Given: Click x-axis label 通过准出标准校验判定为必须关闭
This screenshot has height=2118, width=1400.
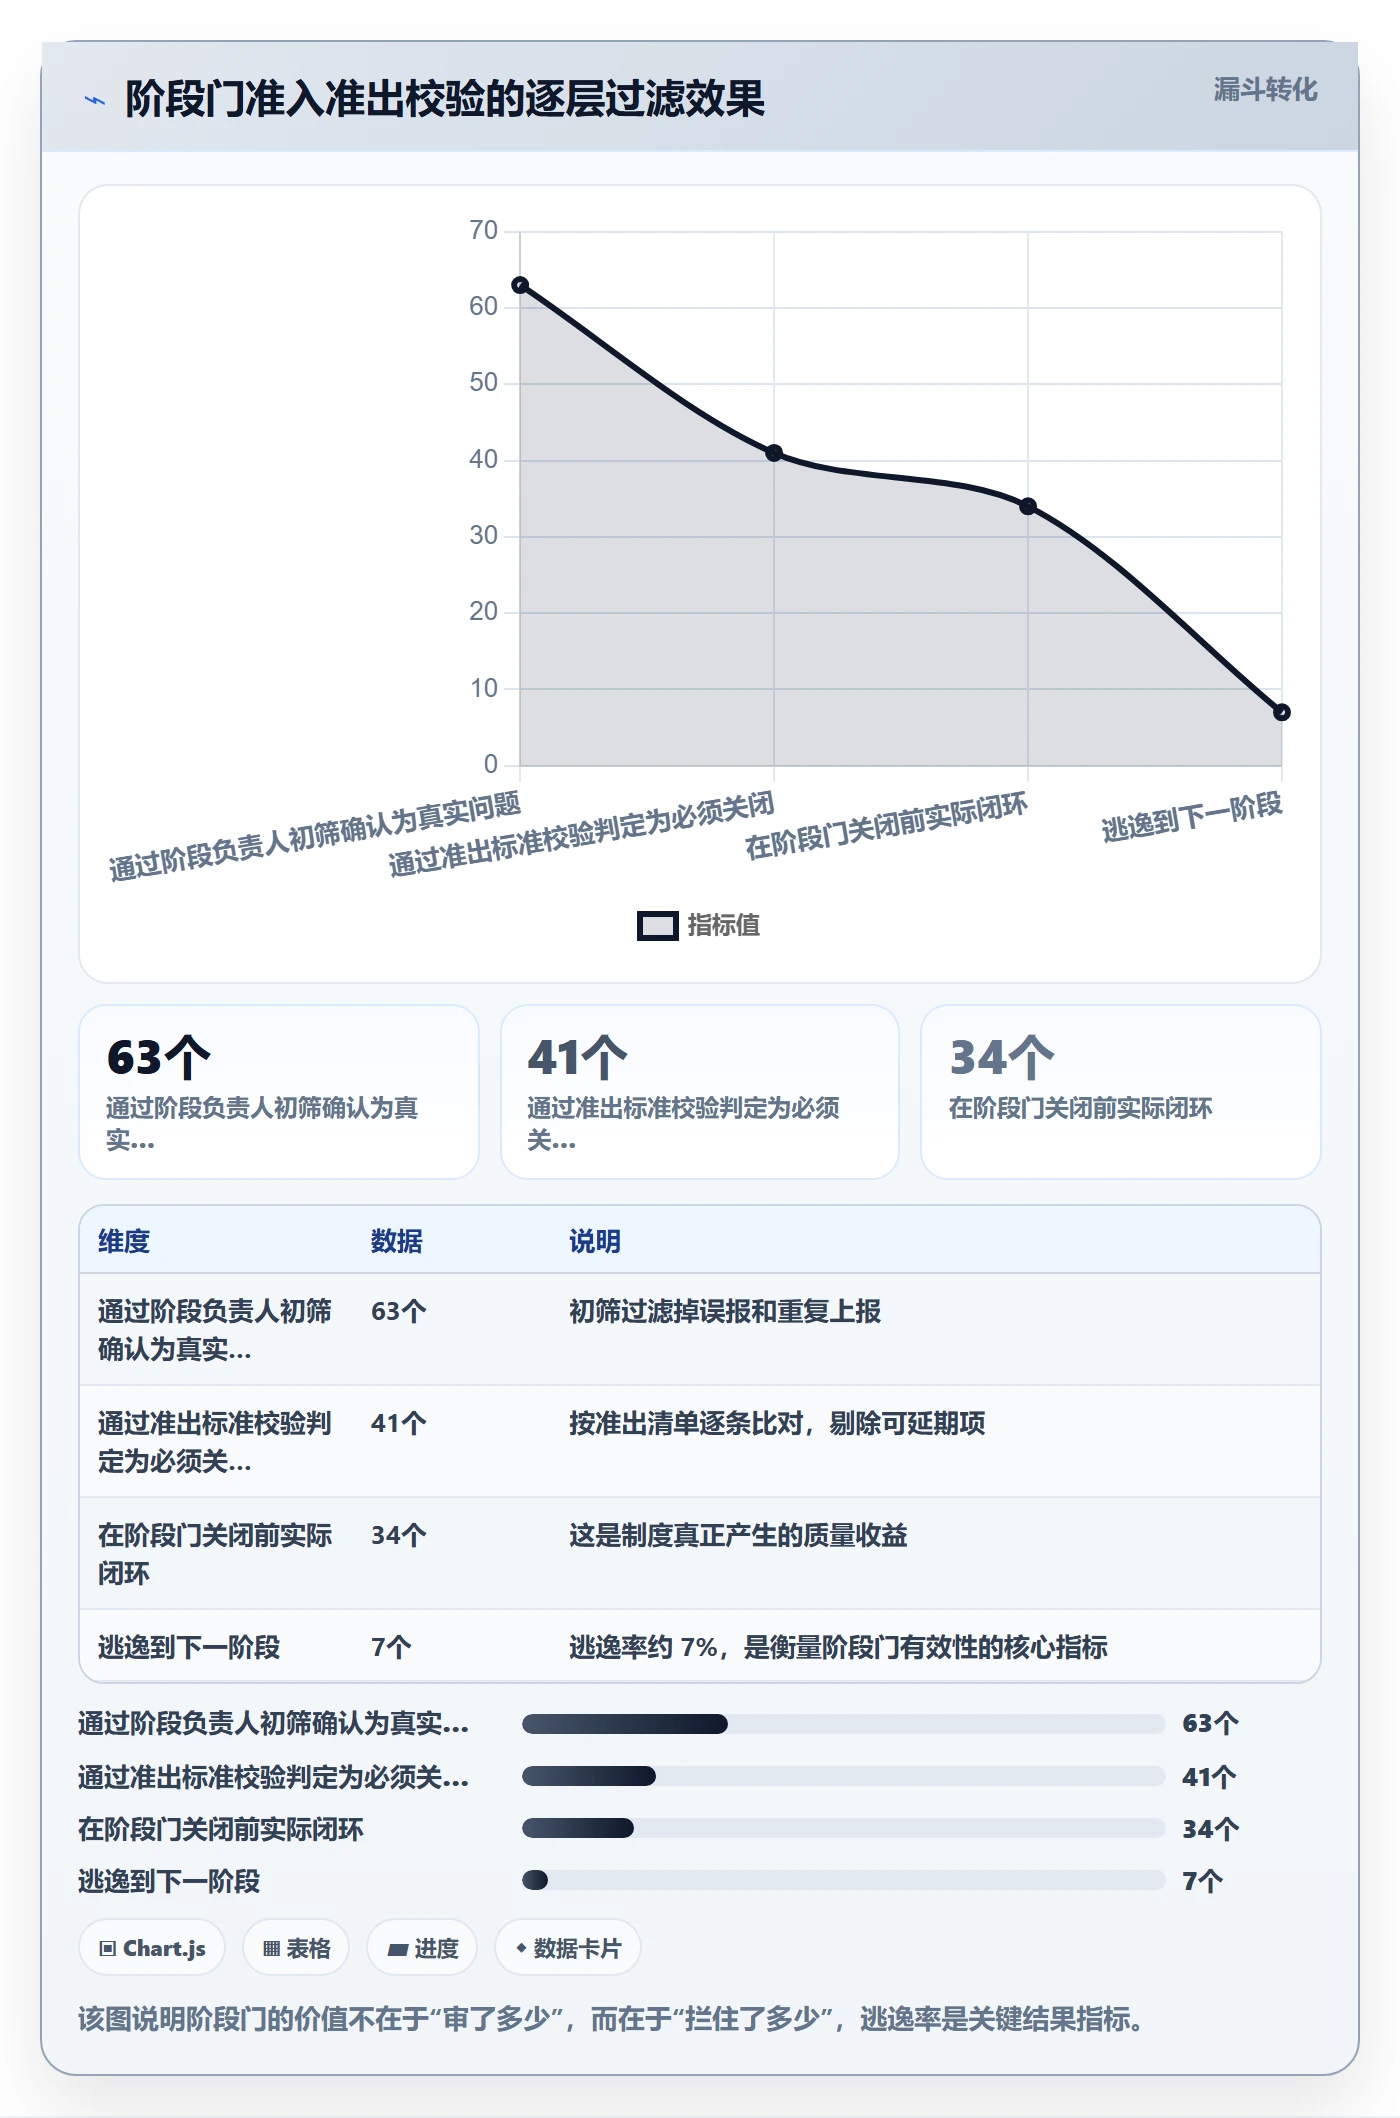Looking at the screenshot, I should [581, 834].
